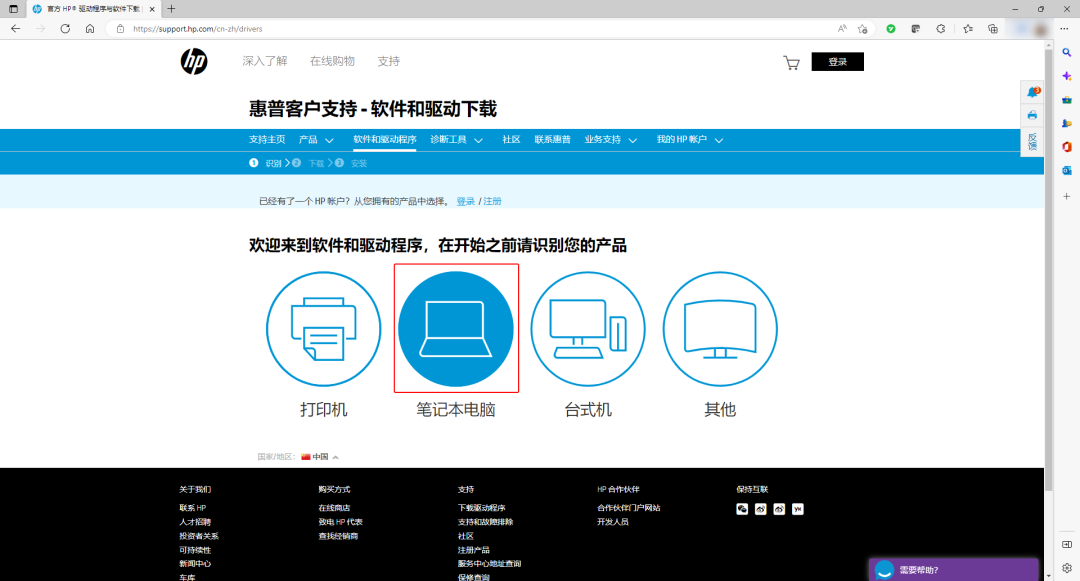This screenshot has width=1080, height=581.
Task: Open footer link 开发人员
Action: click(x=613, y=522)
